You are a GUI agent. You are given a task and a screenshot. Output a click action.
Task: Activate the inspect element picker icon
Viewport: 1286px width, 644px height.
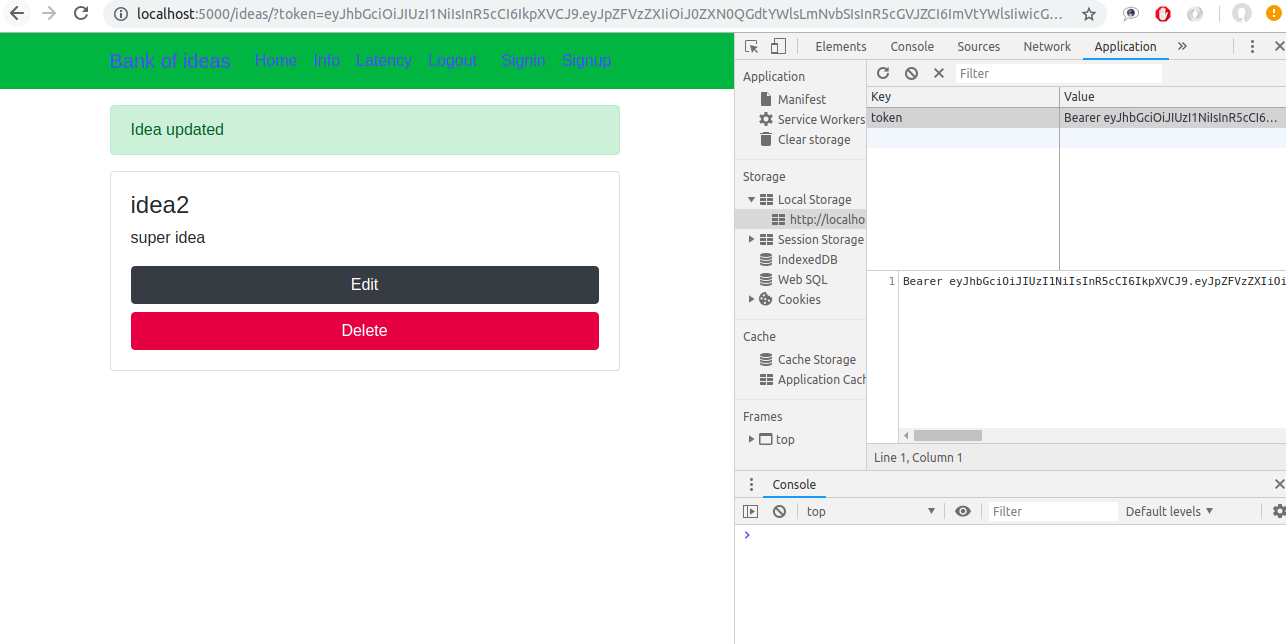pos(752,46)
